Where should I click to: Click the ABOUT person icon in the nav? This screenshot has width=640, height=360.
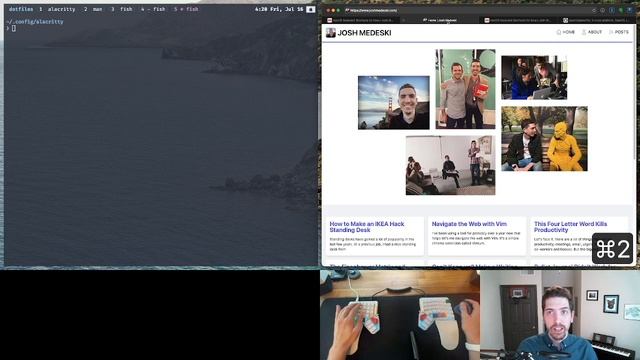pos(584,32)
